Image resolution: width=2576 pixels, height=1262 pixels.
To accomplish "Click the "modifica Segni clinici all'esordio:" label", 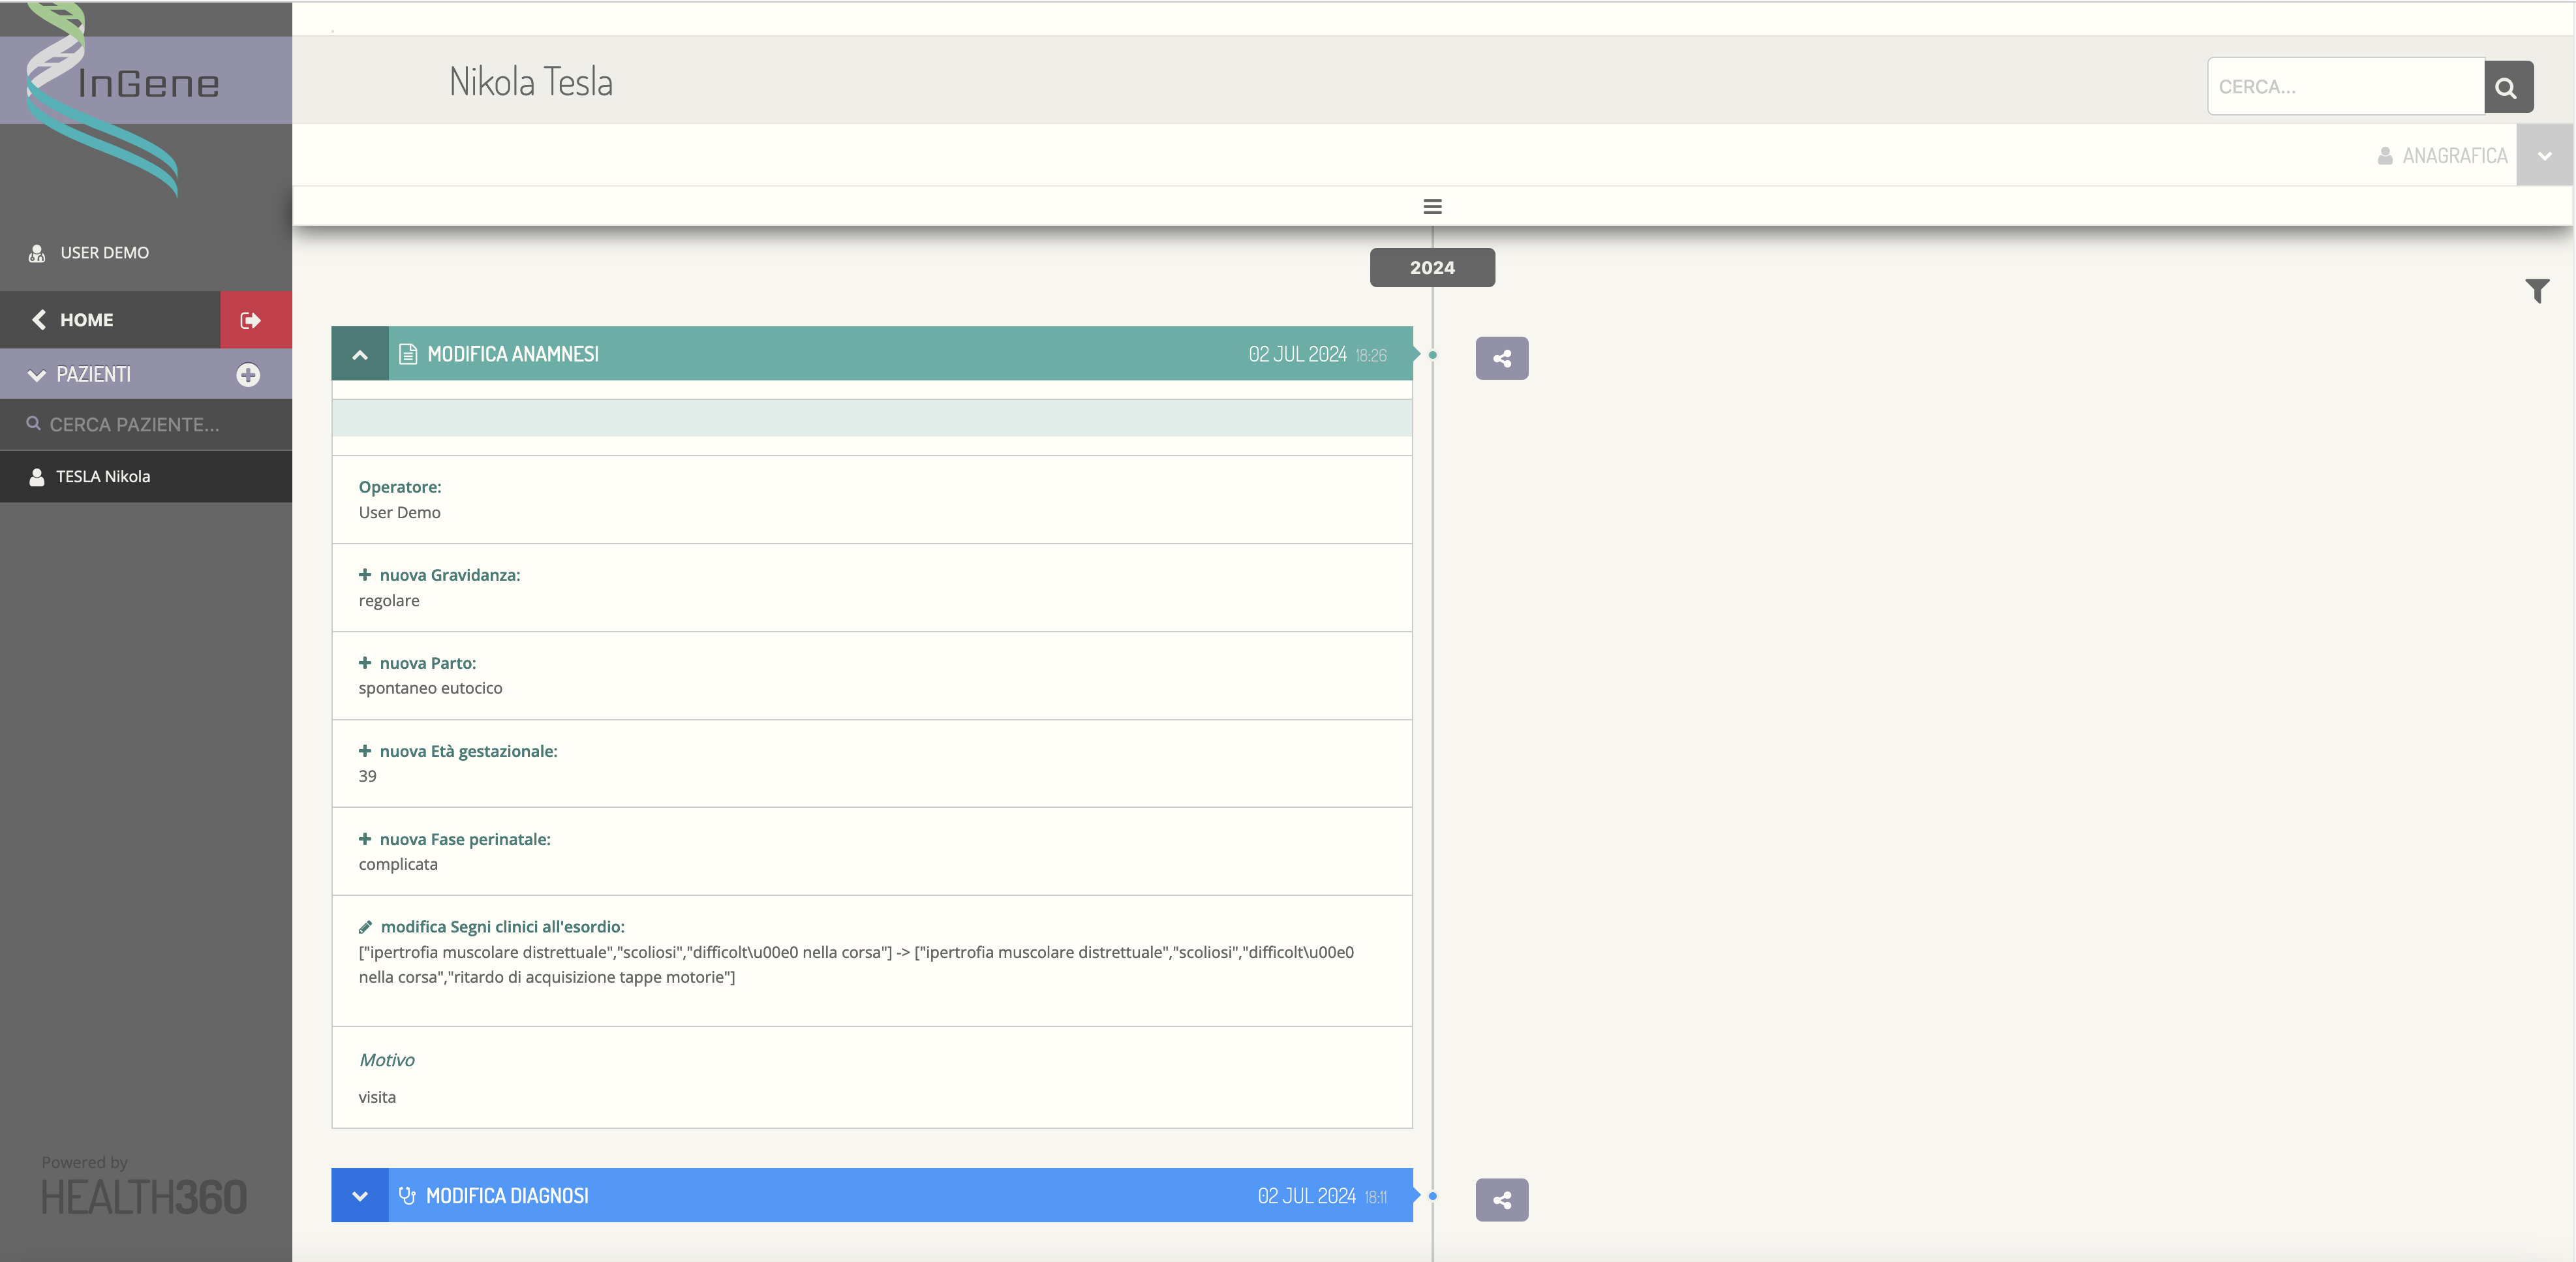I will pyautogui.click(x=503, y=927).
